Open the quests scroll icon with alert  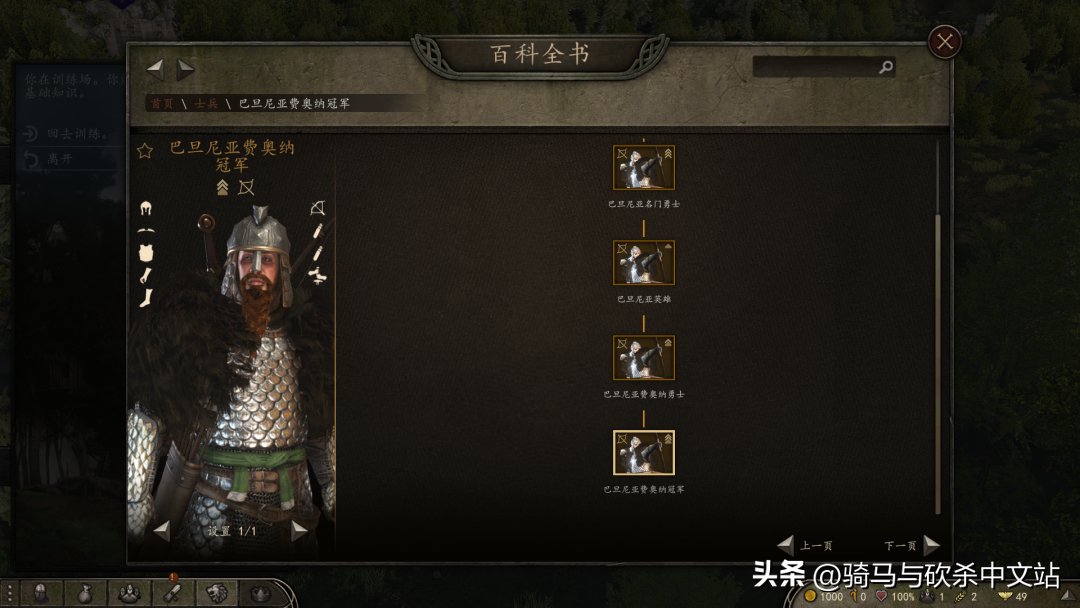pyautogui.click(x=173, y=592)
